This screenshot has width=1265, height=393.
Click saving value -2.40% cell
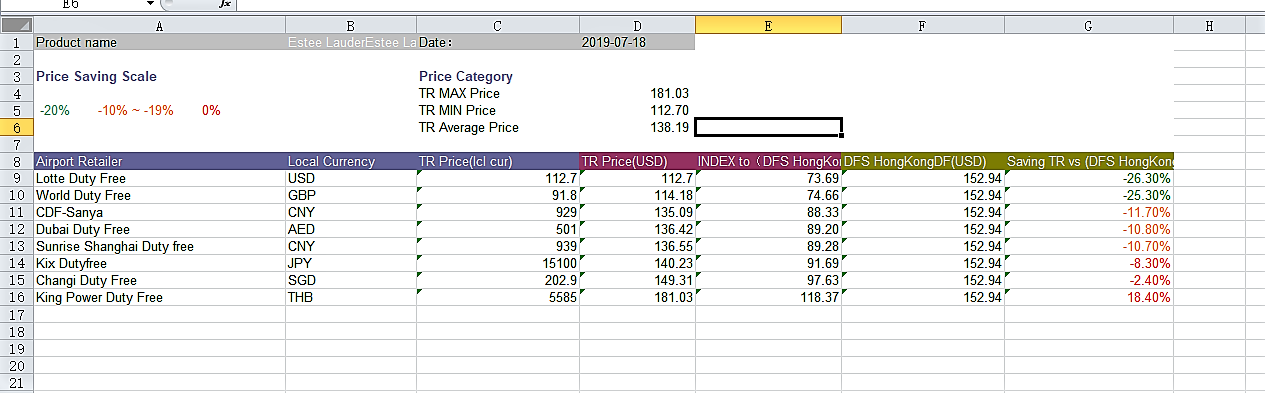tap(1088, 280)
